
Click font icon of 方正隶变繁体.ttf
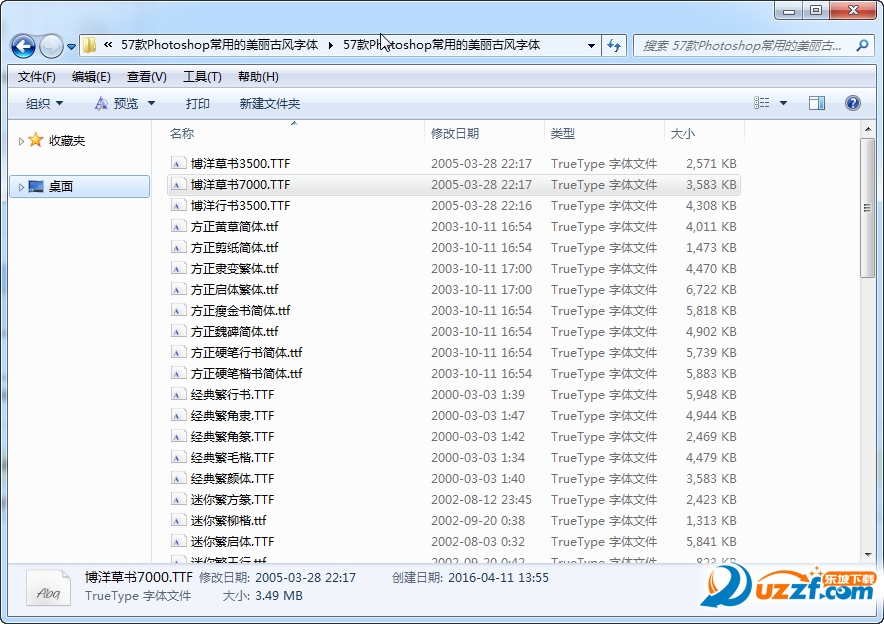tap(178, 268)
